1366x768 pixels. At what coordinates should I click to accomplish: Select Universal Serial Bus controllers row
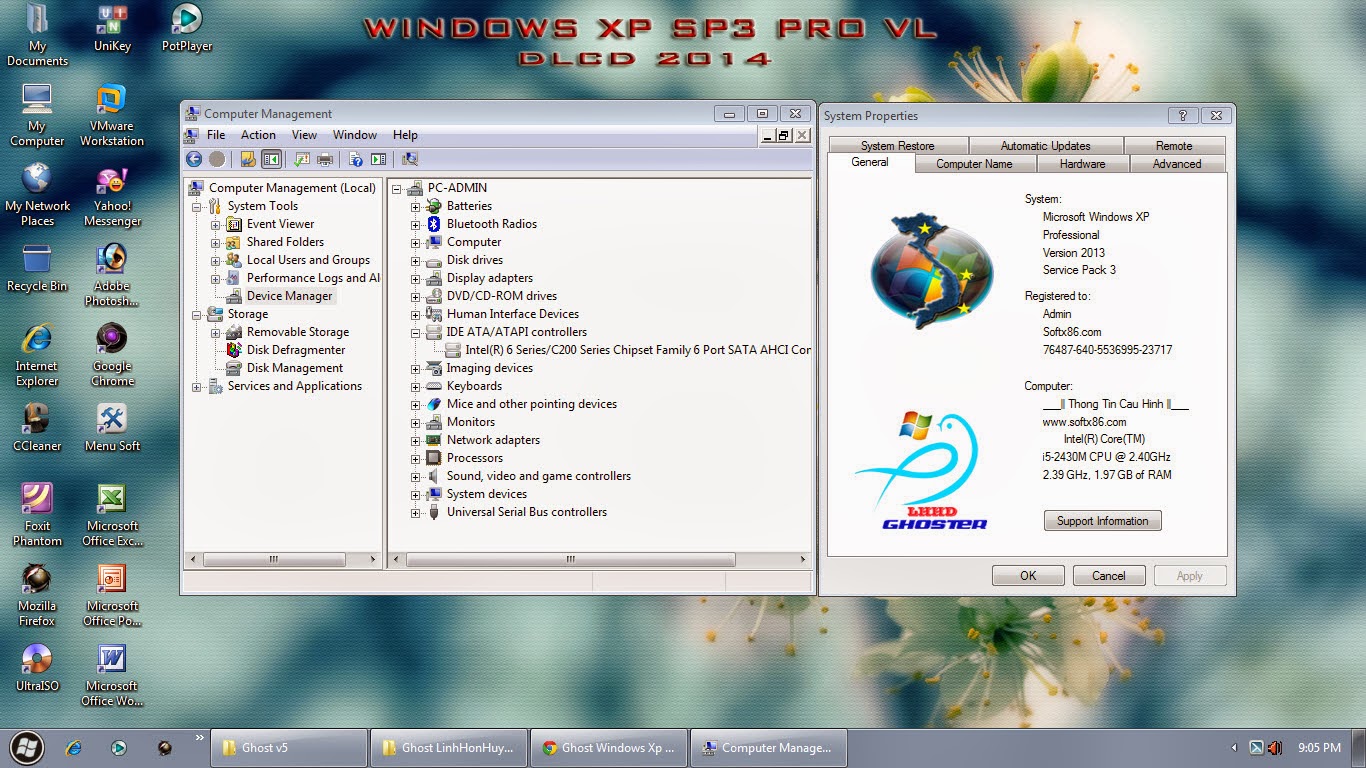coord(527,512)
